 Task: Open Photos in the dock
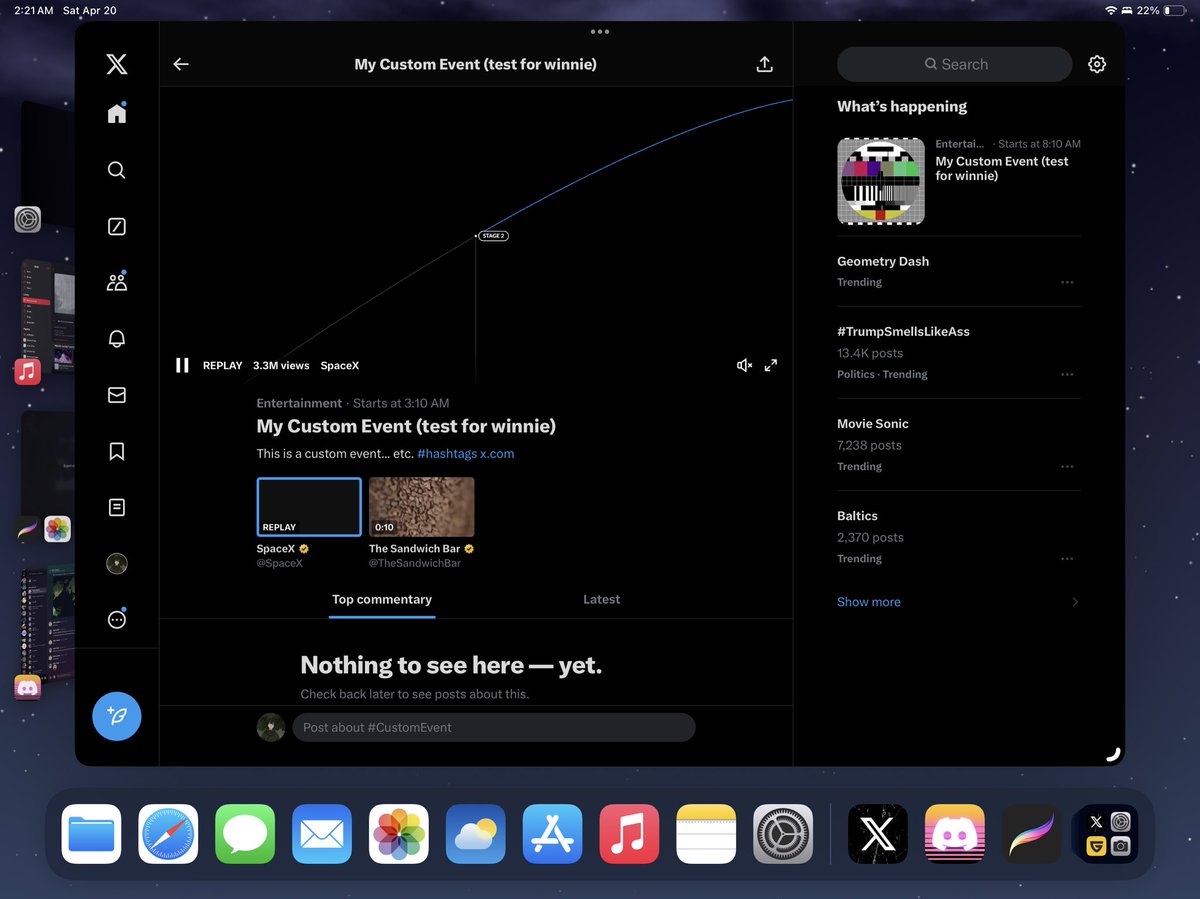click(399, 834)
